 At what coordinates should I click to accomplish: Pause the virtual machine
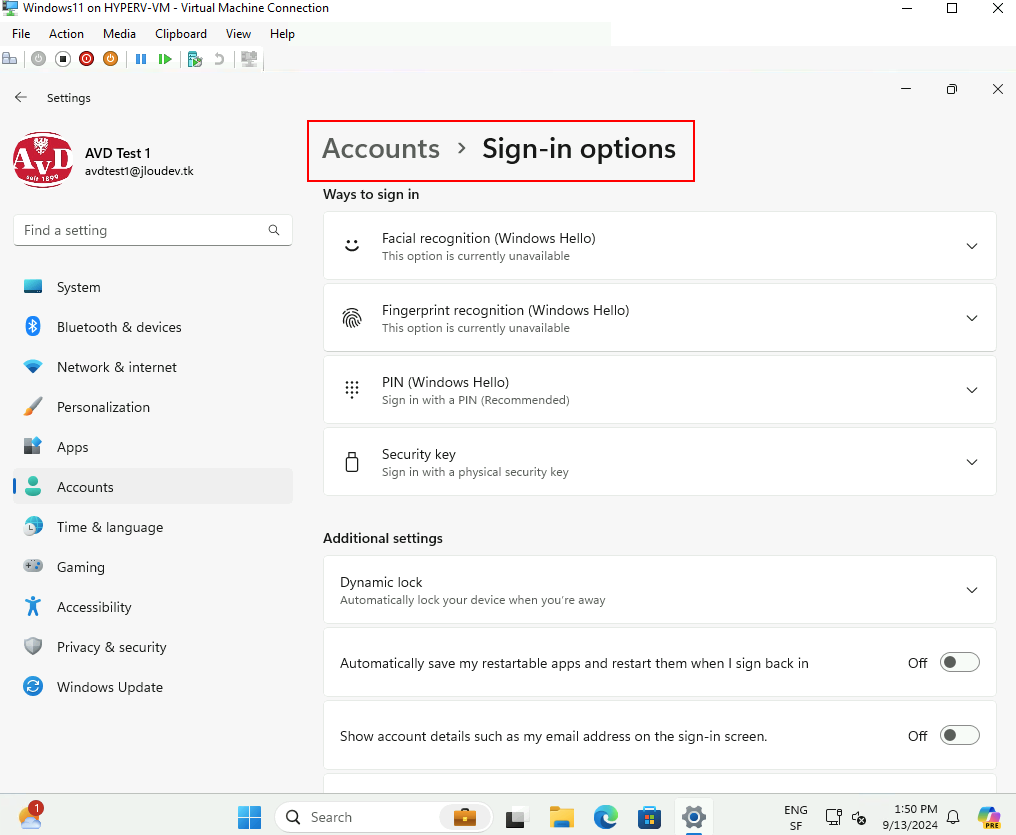(141, 59)
